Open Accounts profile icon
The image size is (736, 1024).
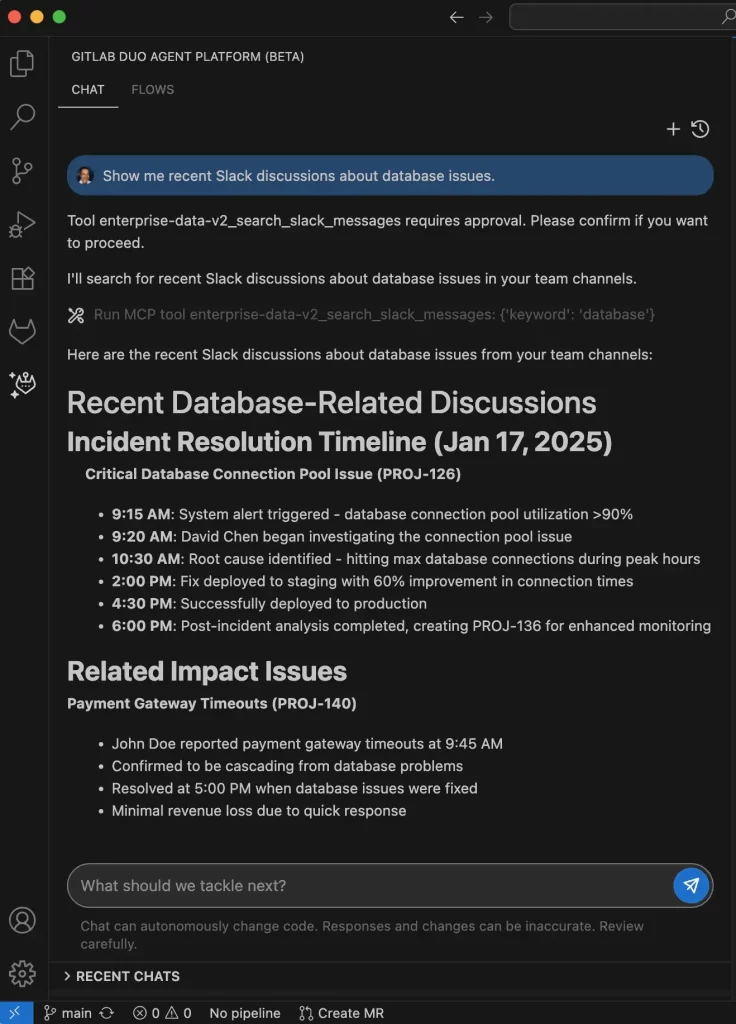(22, 920)
